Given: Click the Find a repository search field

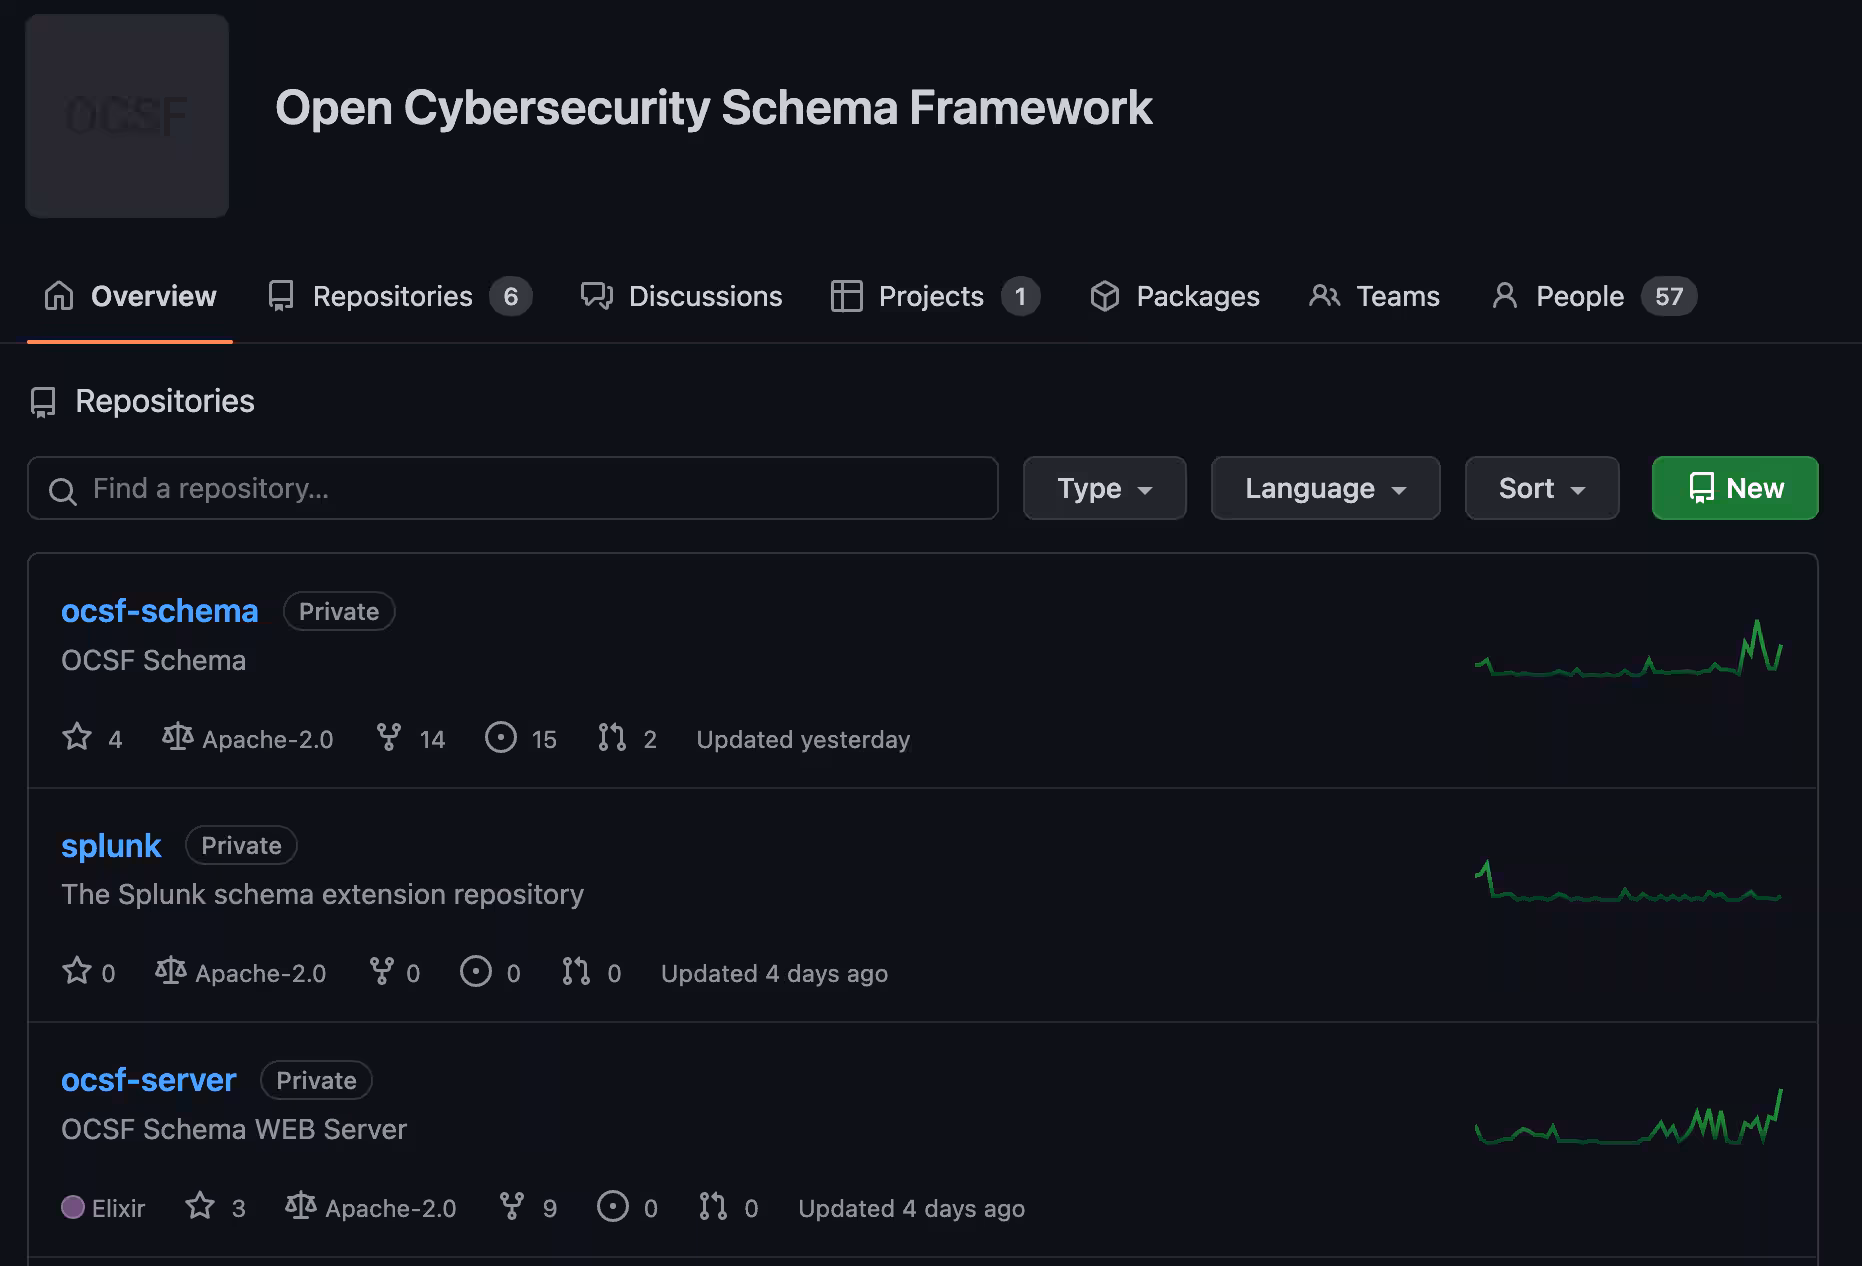Looking at the screenshot, I should (x=512, y=488).
